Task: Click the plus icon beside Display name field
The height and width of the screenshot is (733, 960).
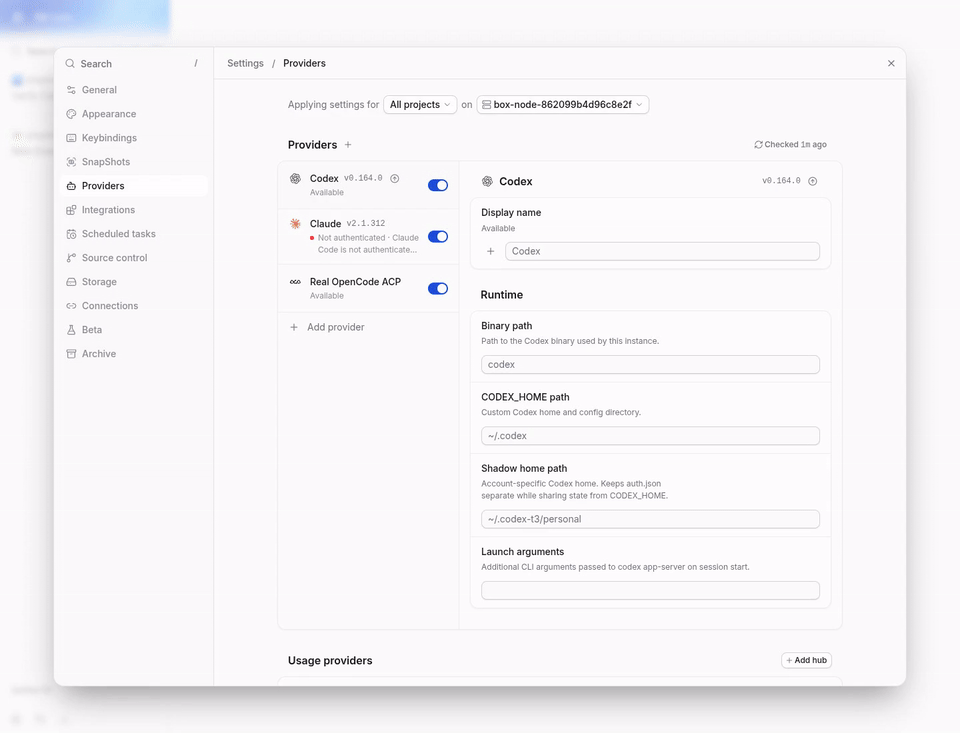Action: (x=490, y=251)
